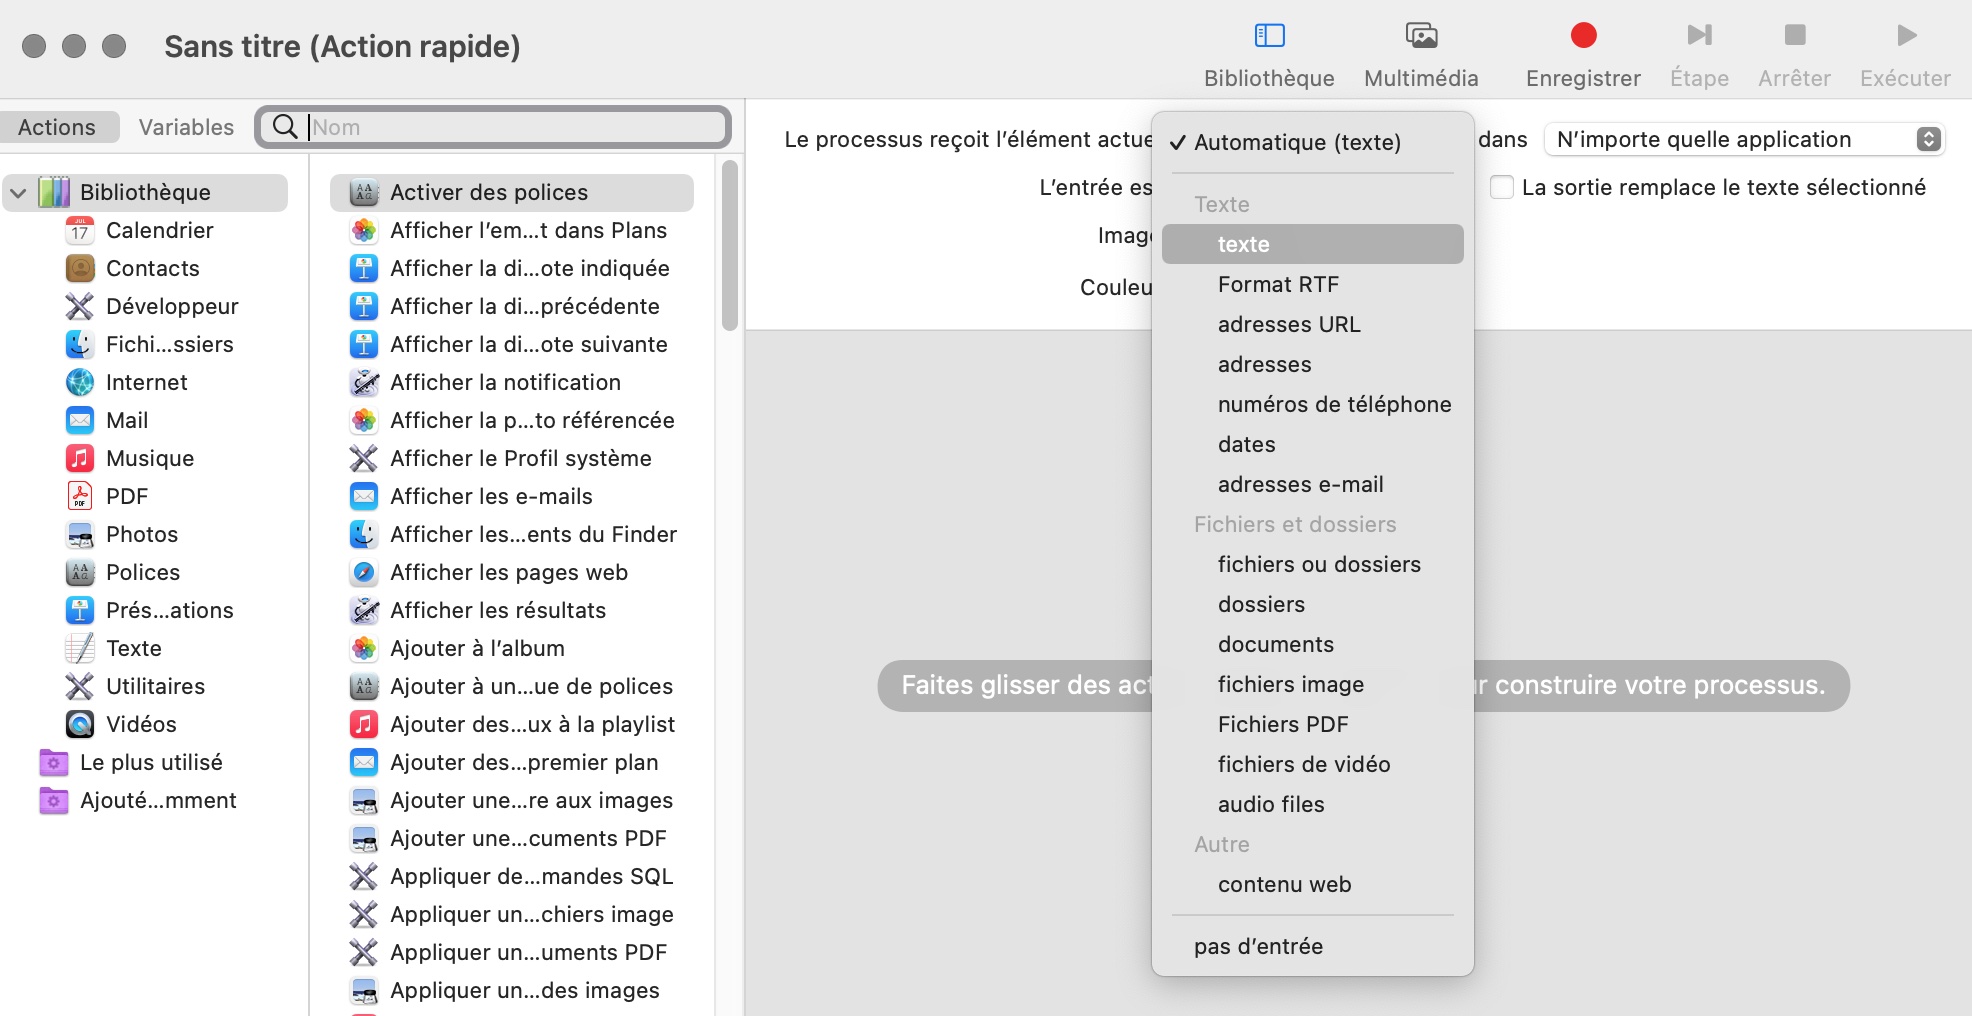Pick "audio files" entry
The image size is (1972, 1016).
click(1312, 804)
